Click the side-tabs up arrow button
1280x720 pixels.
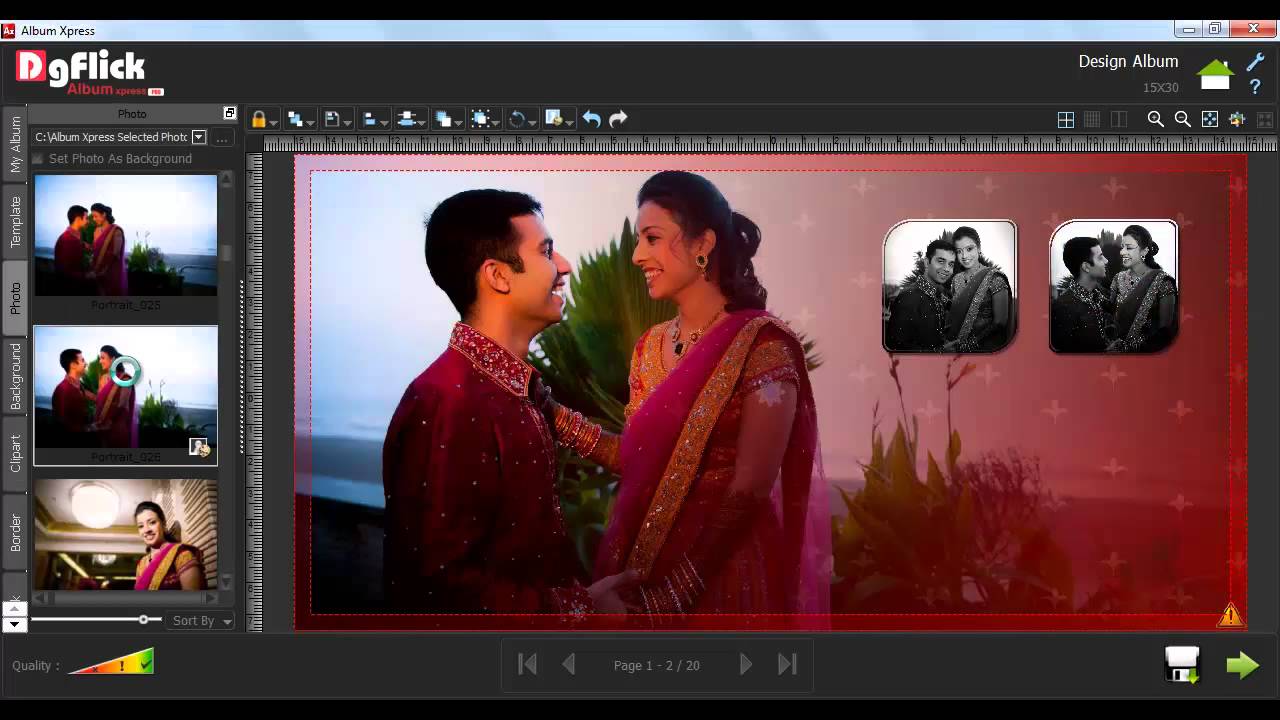point(14,609)
